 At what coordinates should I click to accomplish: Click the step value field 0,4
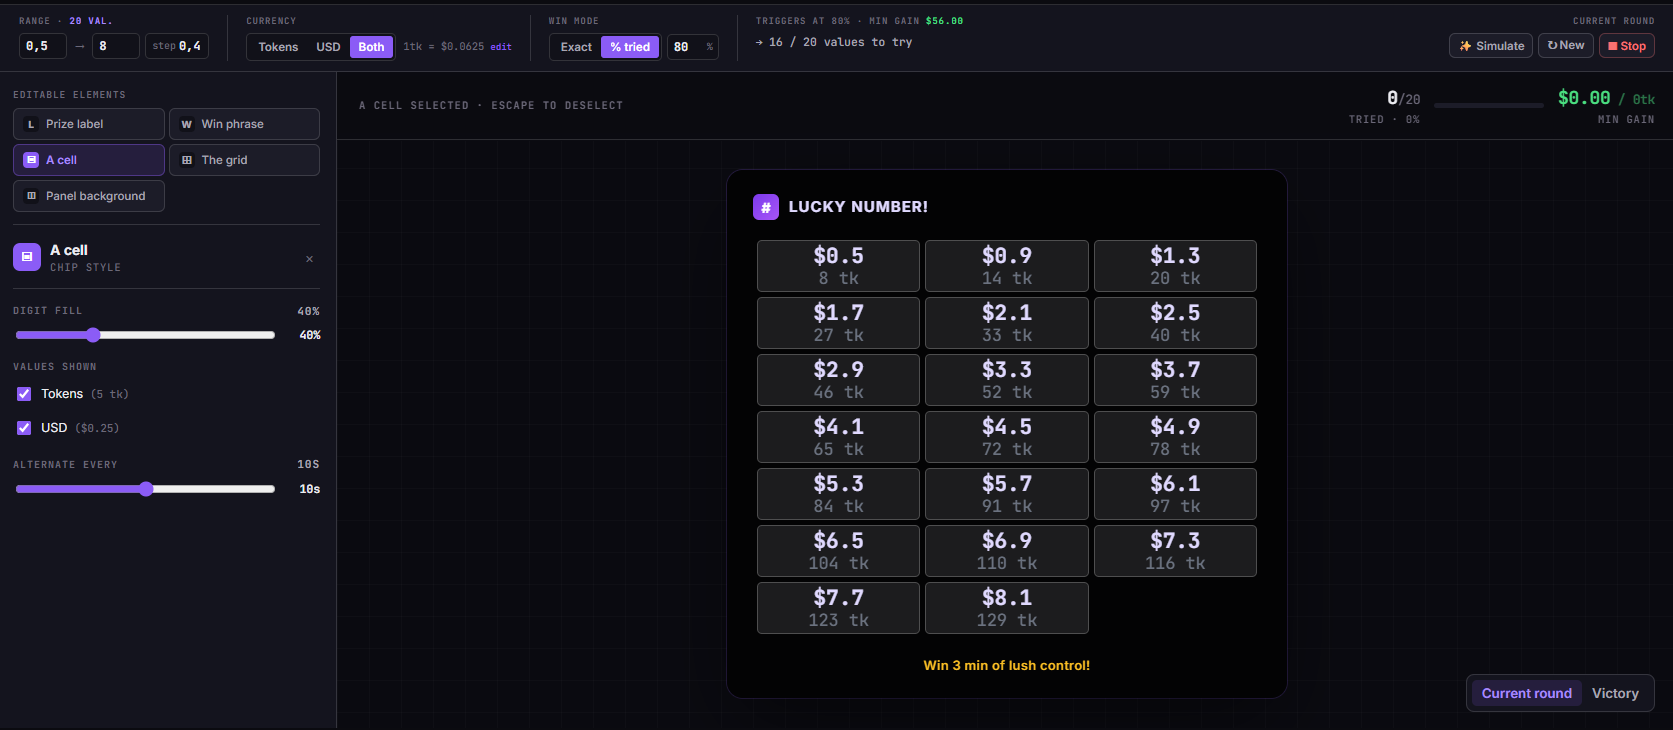177,46
